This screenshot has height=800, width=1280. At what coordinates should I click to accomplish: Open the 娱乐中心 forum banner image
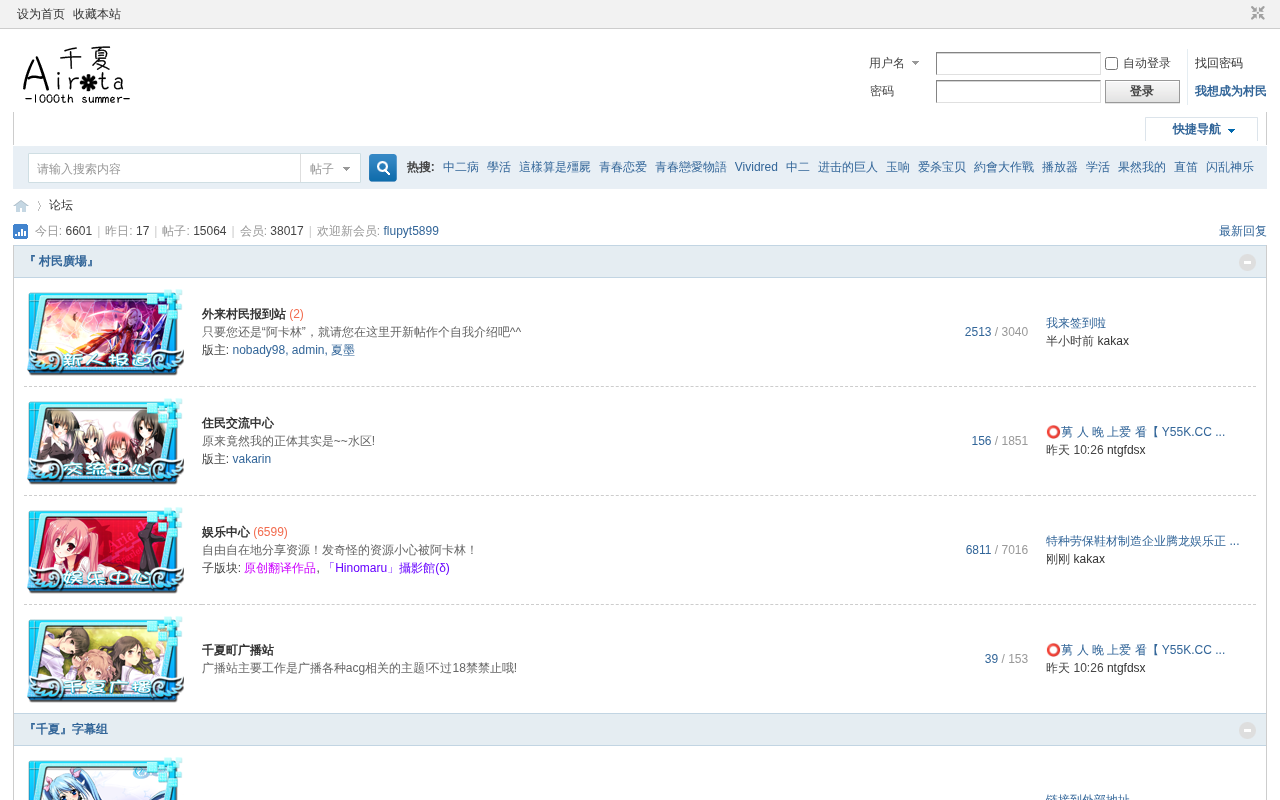(x=105, y=551)
